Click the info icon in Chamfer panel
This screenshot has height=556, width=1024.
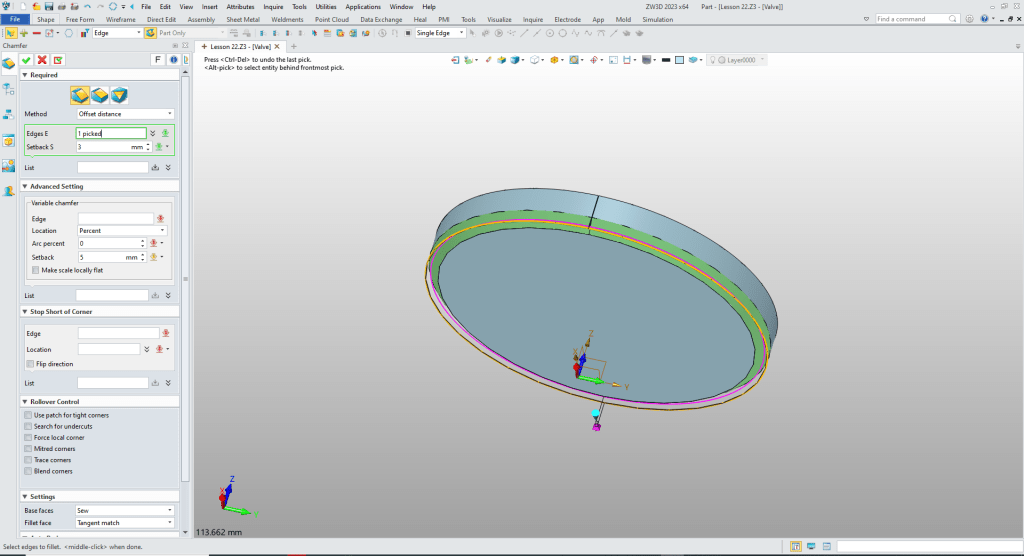tap(173, 60)
